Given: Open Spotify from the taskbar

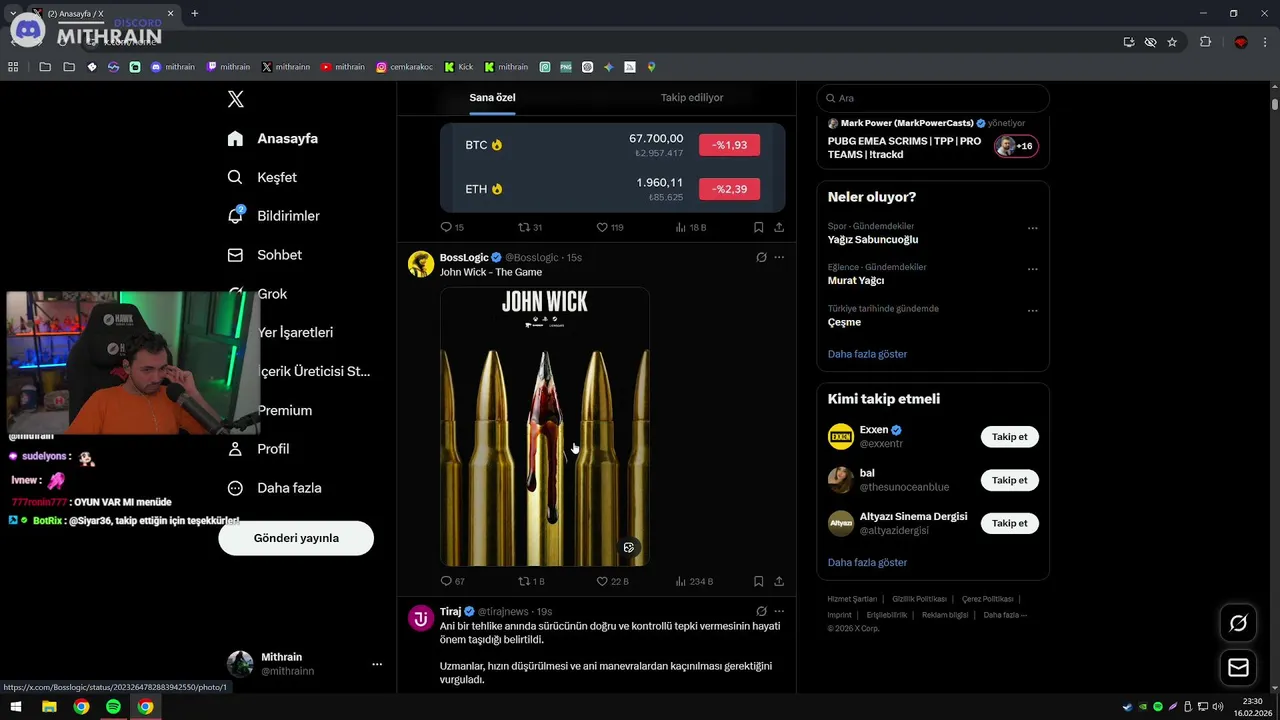Looking at the screenshot, I should click(113, 707).
